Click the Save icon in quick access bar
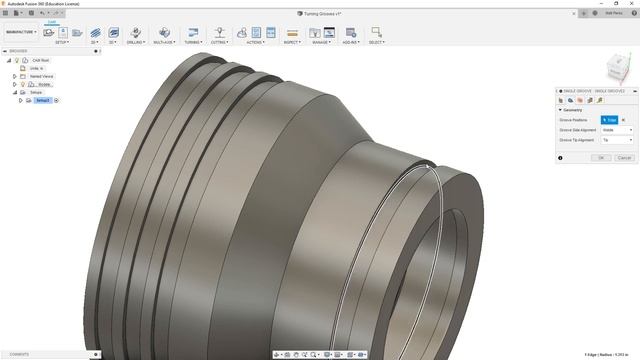 click(31, 13)
